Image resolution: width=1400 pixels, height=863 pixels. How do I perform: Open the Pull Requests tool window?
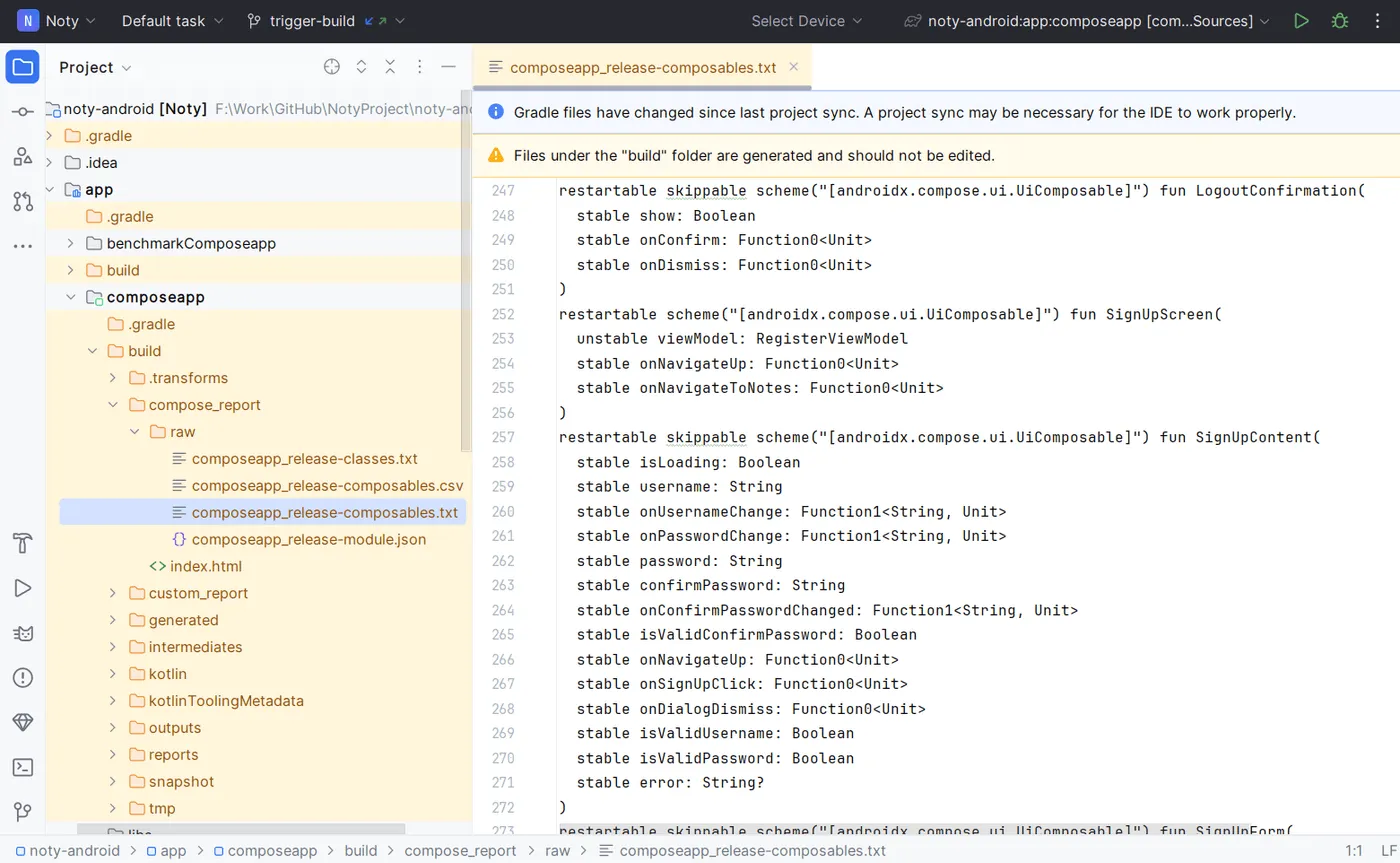click(x=23, y=201)
